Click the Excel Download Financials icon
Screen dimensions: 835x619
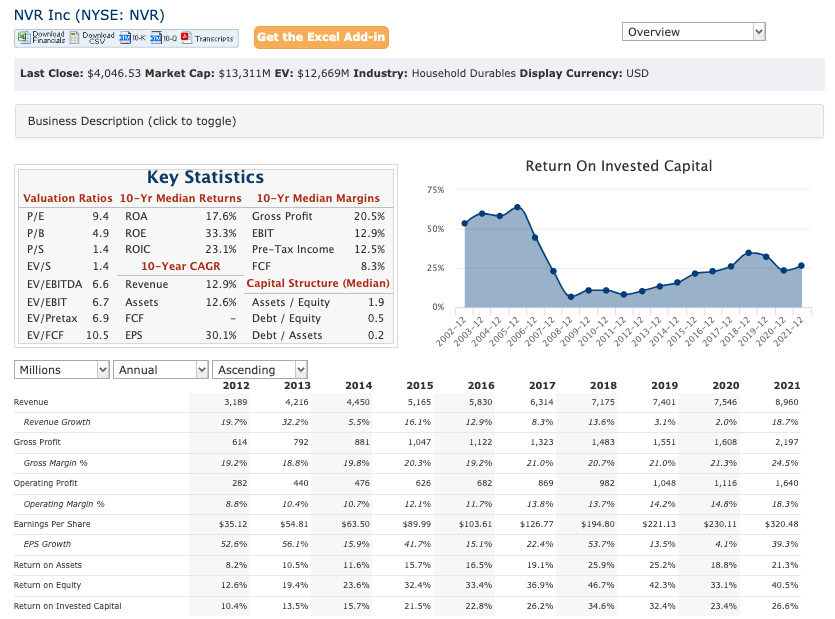pos(23,37)
